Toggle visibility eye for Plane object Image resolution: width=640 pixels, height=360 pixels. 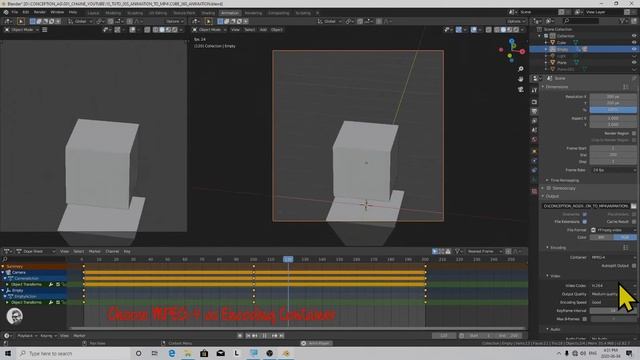[x=634, y=62]
